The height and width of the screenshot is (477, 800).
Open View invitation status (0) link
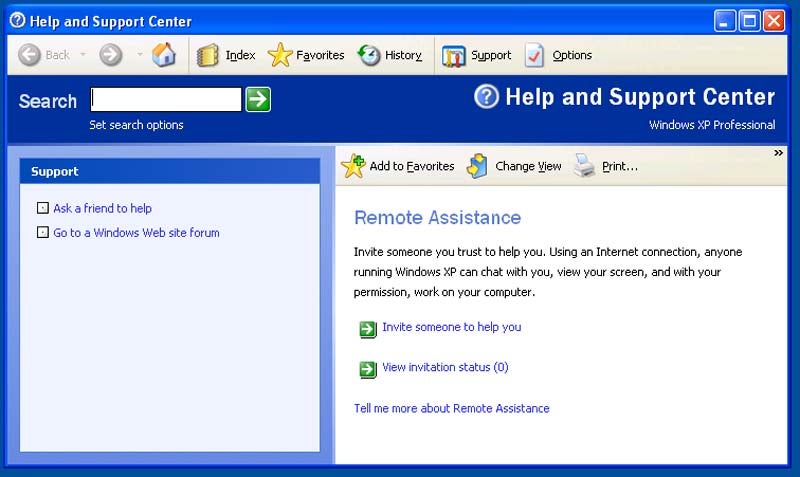pyautogui.click(x=445, y=367)
